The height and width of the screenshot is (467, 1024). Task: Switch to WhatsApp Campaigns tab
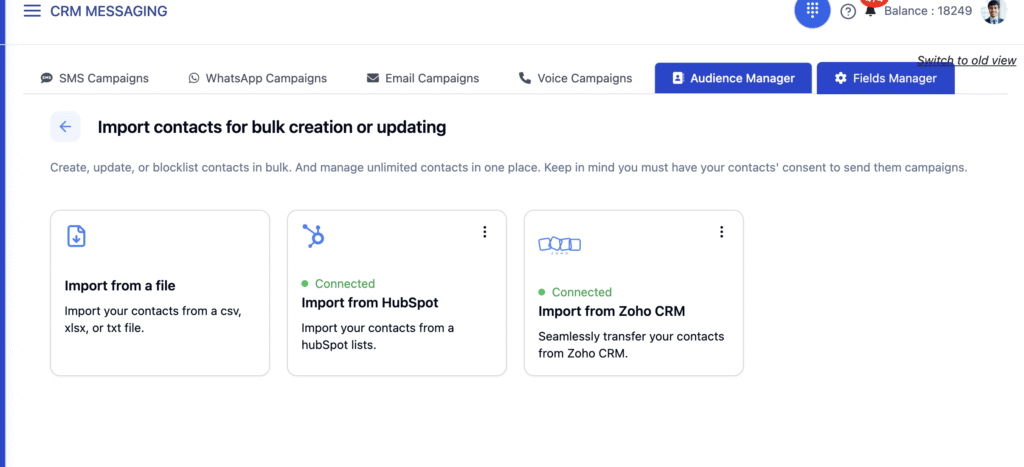click(x=257, y=78)
